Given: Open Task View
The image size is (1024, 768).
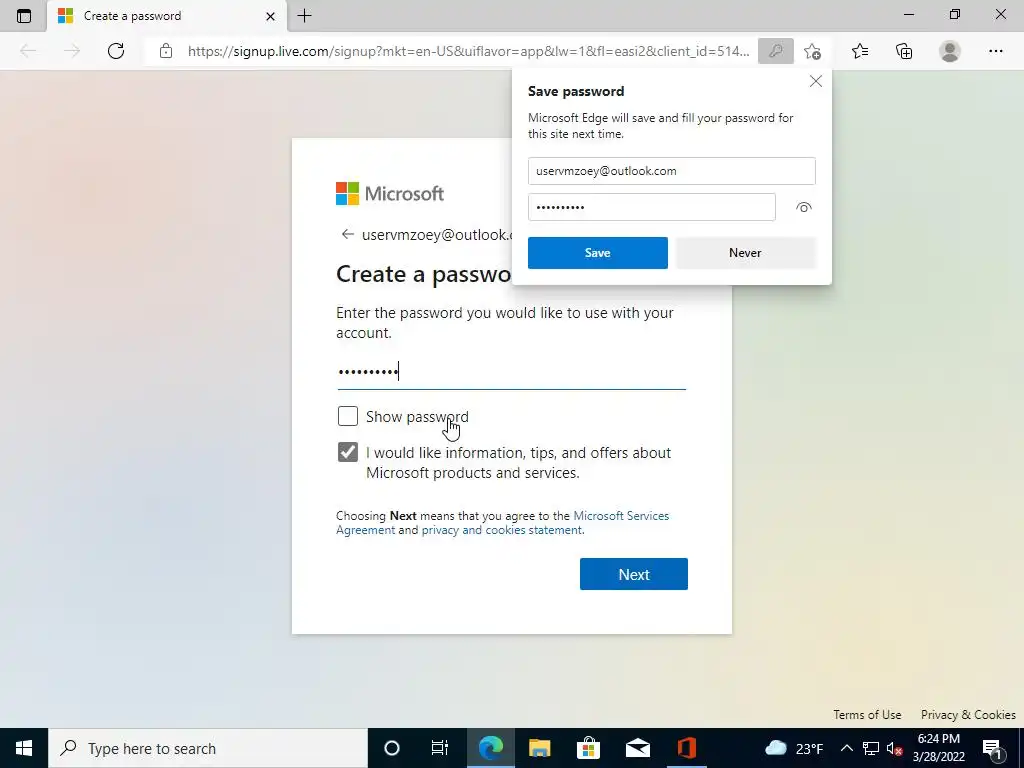Looking at the screenshot, I should [x=440, y=748].
